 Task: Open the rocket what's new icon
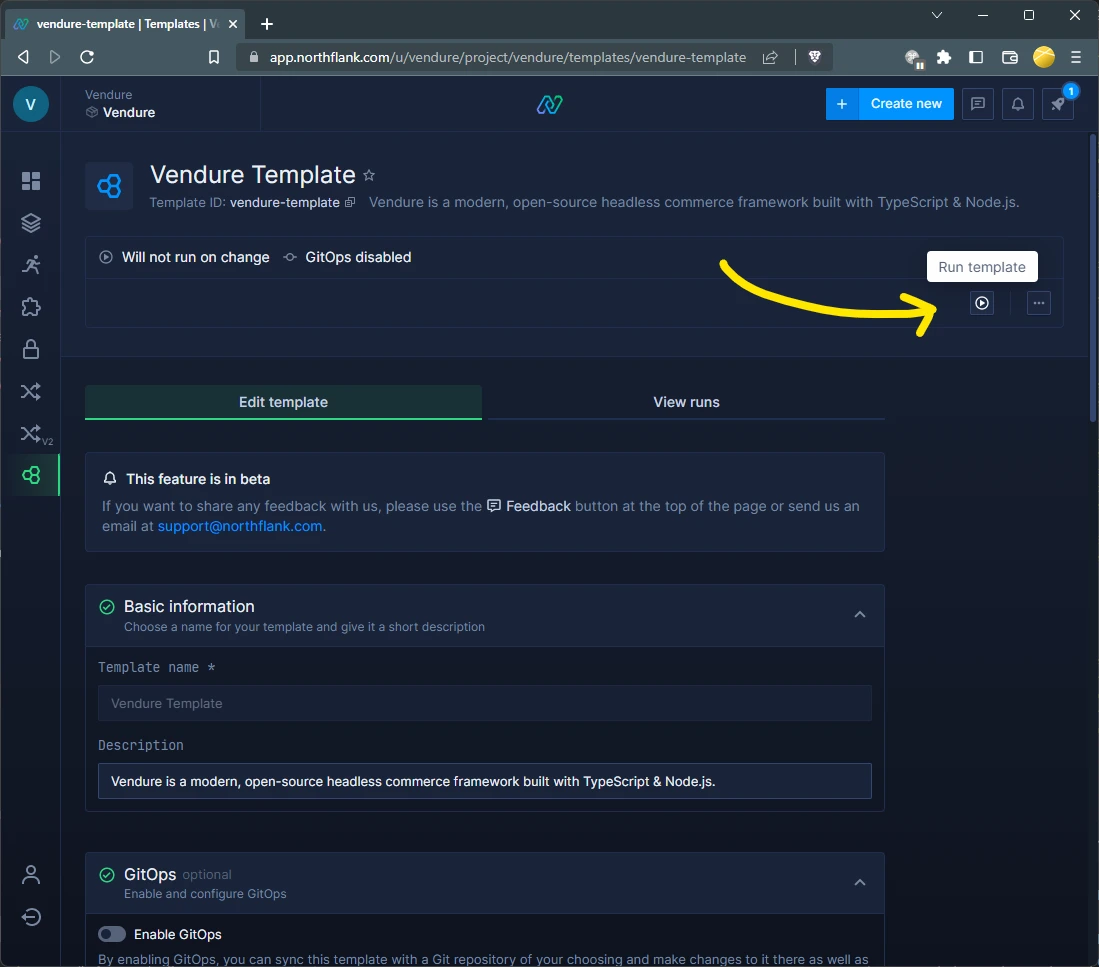pyautogui.click(x=1058, y=104)
